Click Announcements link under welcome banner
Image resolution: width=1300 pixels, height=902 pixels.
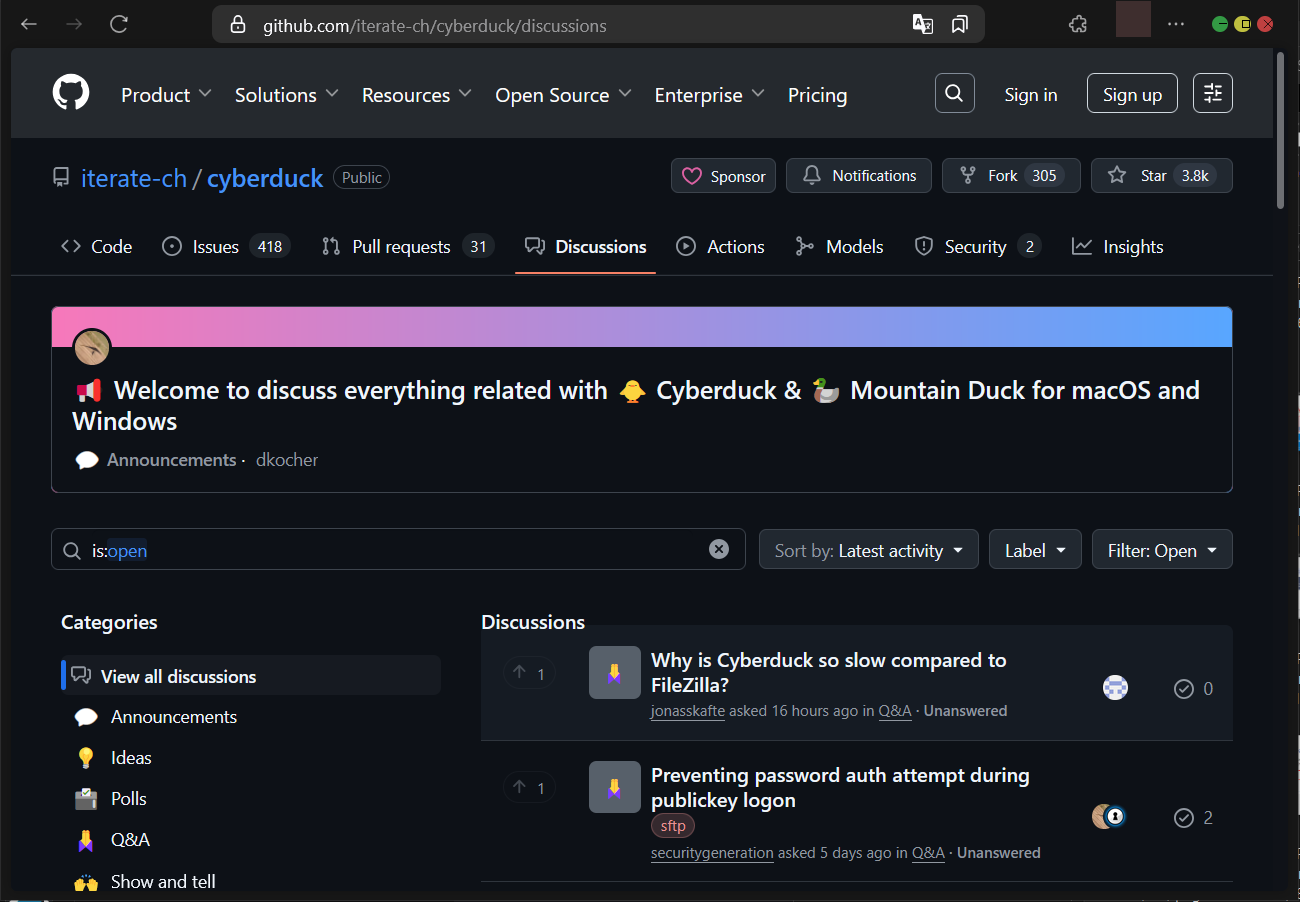(x=171, y=460)
